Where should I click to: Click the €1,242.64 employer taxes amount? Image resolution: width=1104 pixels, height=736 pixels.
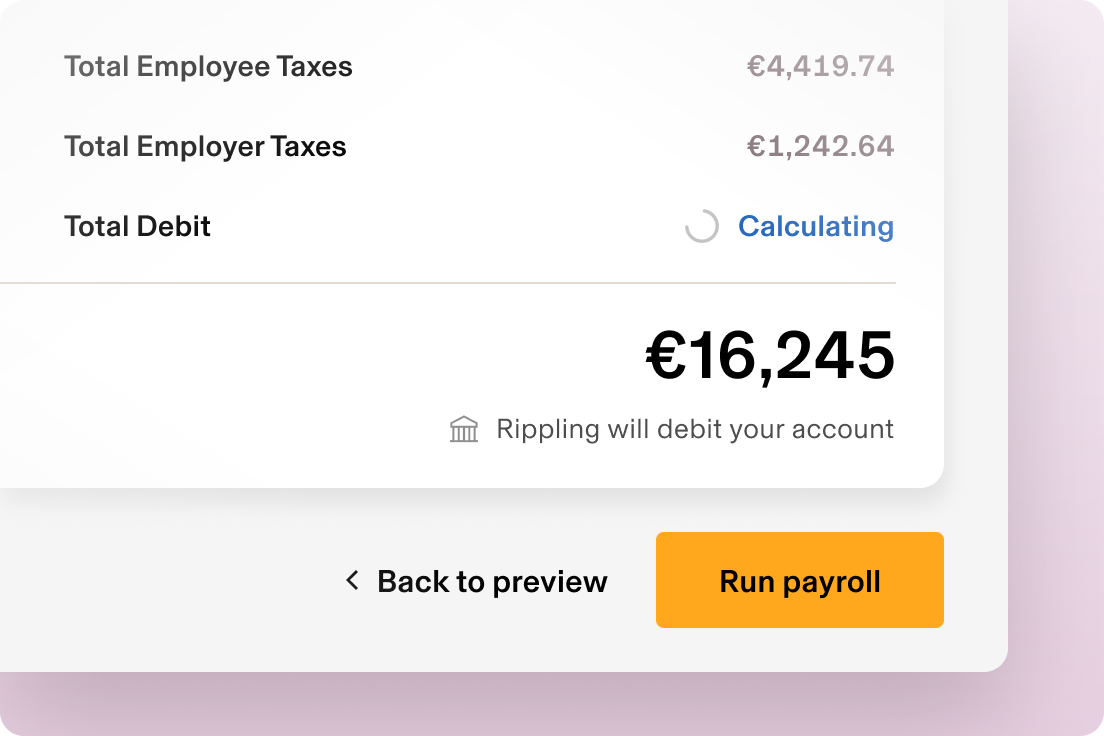tap(820, 147)
